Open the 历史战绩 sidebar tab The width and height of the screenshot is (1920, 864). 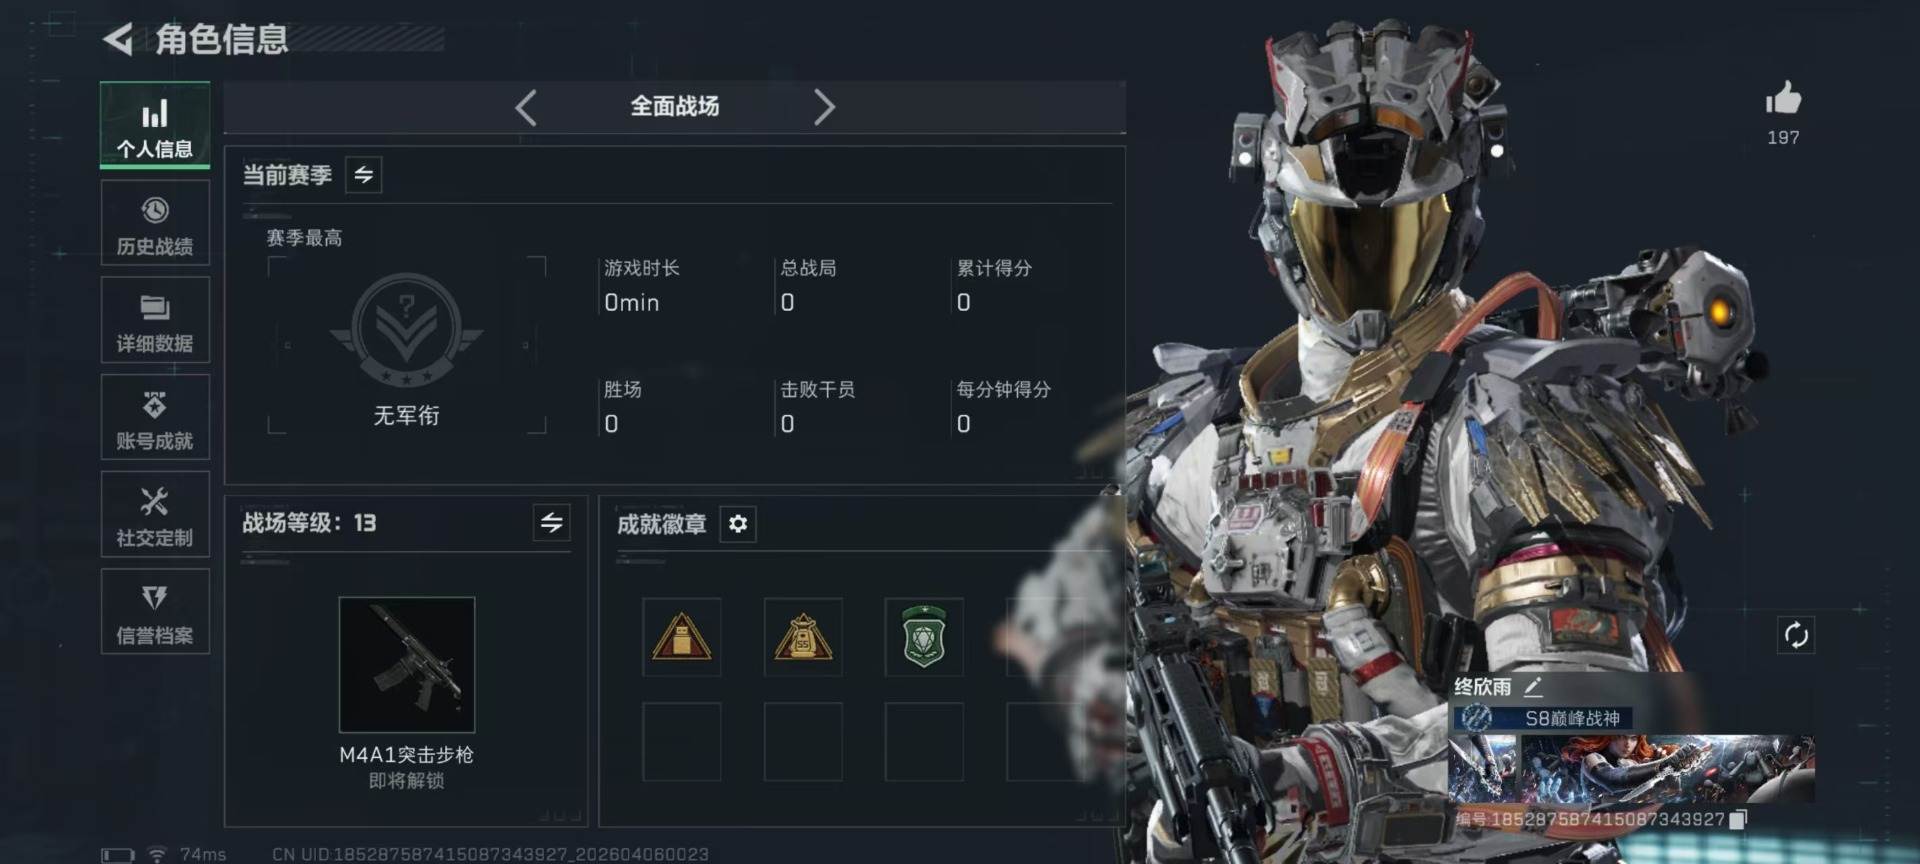(155, 224)
